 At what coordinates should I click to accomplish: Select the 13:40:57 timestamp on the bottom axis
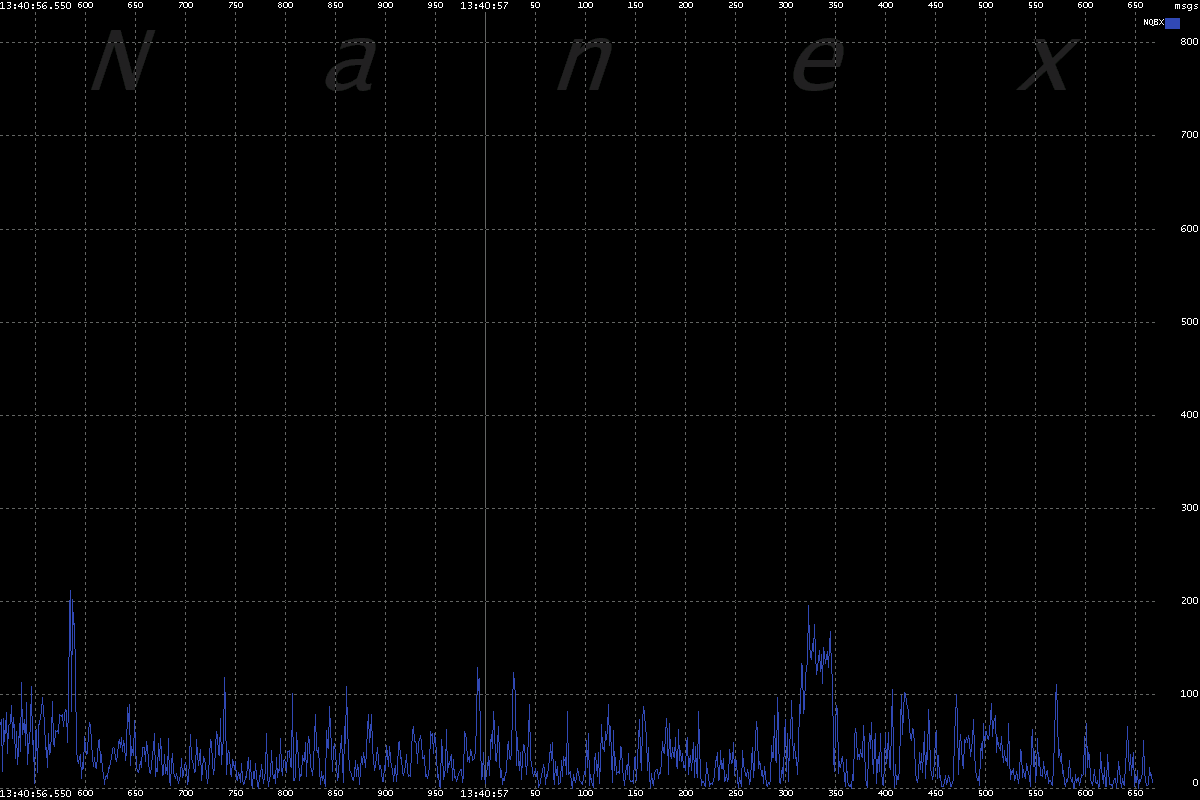point(484,793)
